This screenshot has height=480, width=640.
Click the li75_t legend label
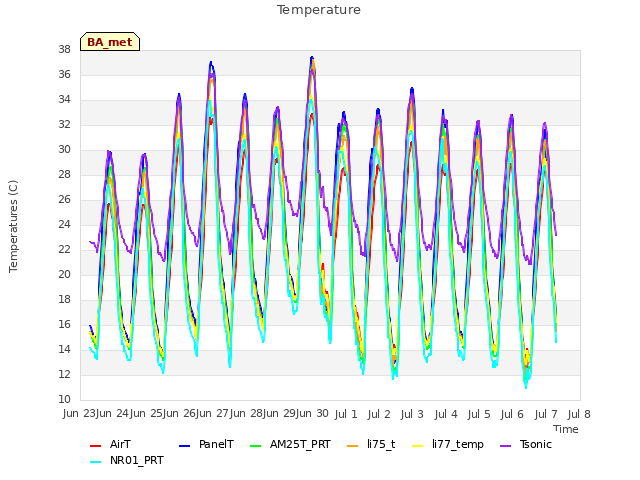(x=381, y=444)
